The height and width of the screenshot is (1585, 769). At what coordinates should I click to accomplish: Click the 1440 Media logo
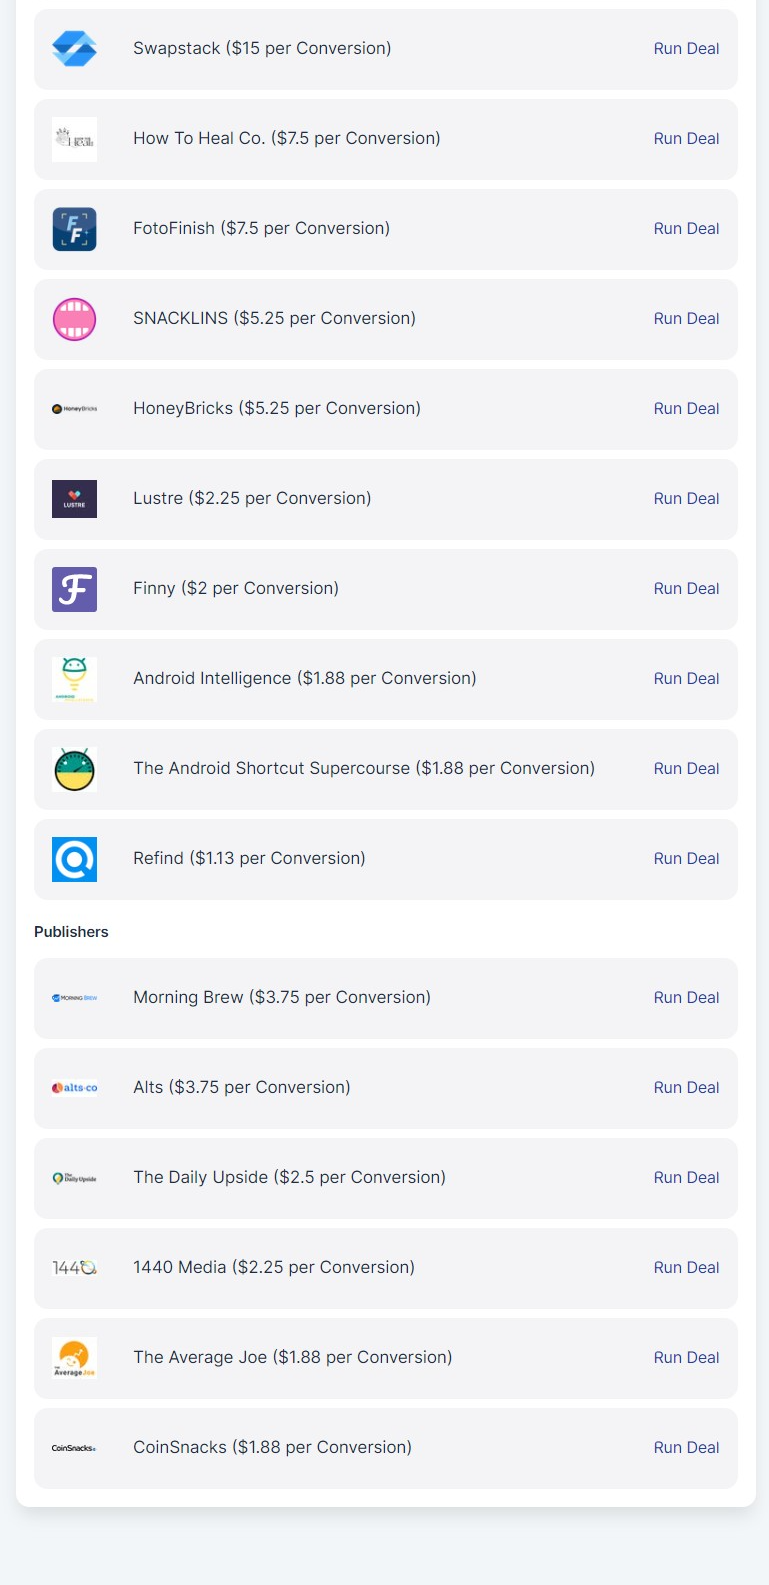[74, 1268]
